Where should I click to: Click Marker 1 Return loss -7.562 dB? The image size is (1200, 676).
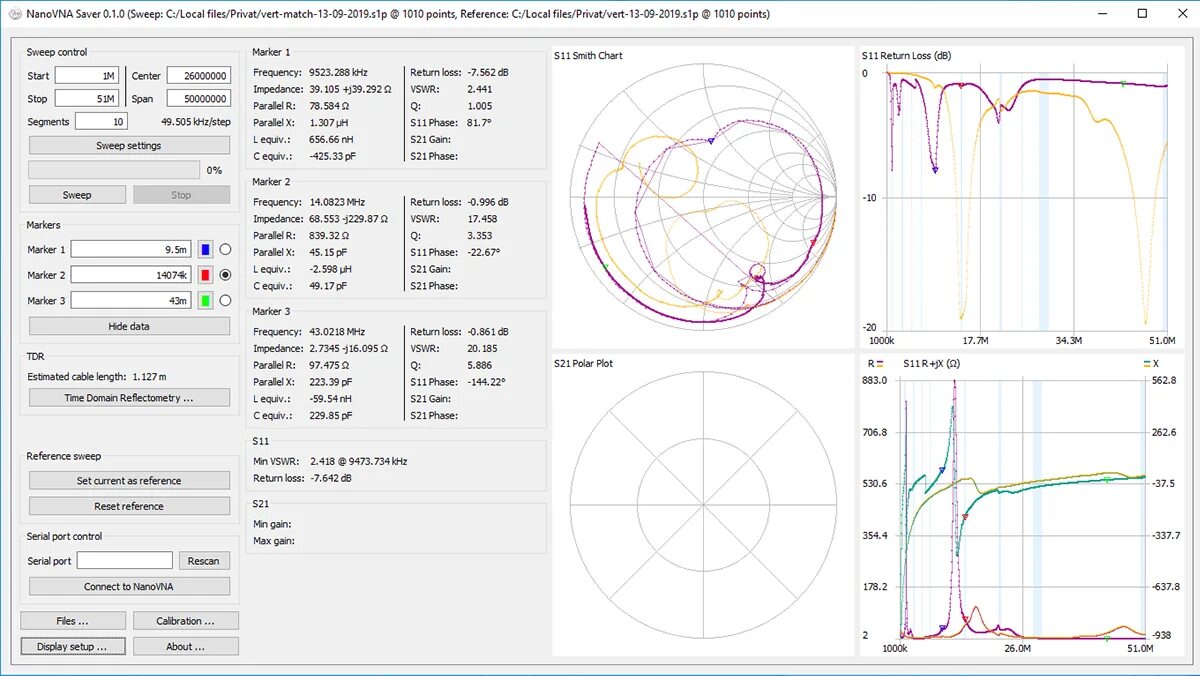487,72
